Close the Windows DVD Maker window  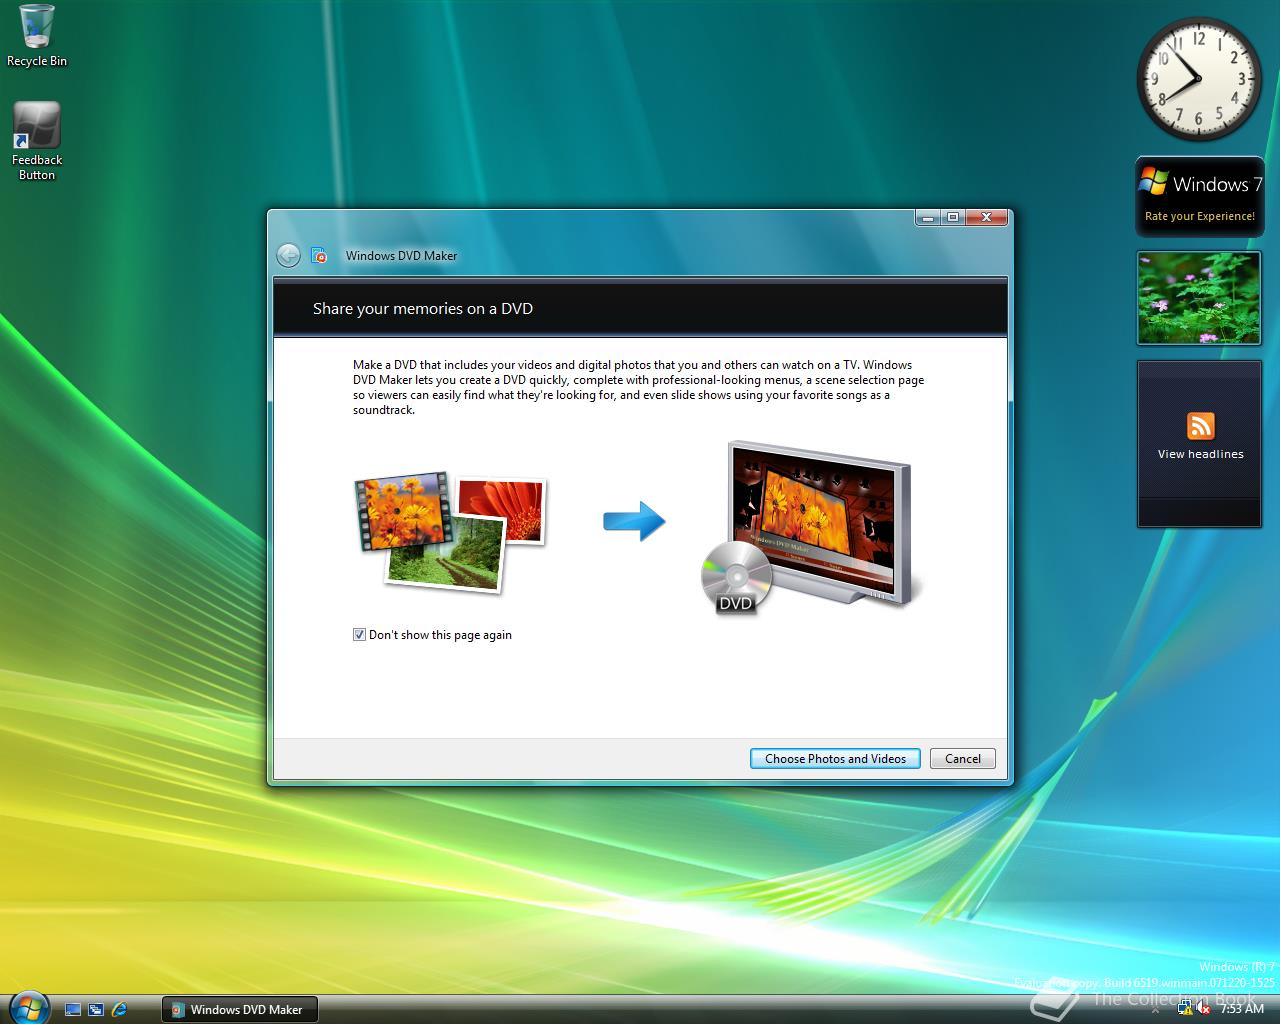[987, 217]
